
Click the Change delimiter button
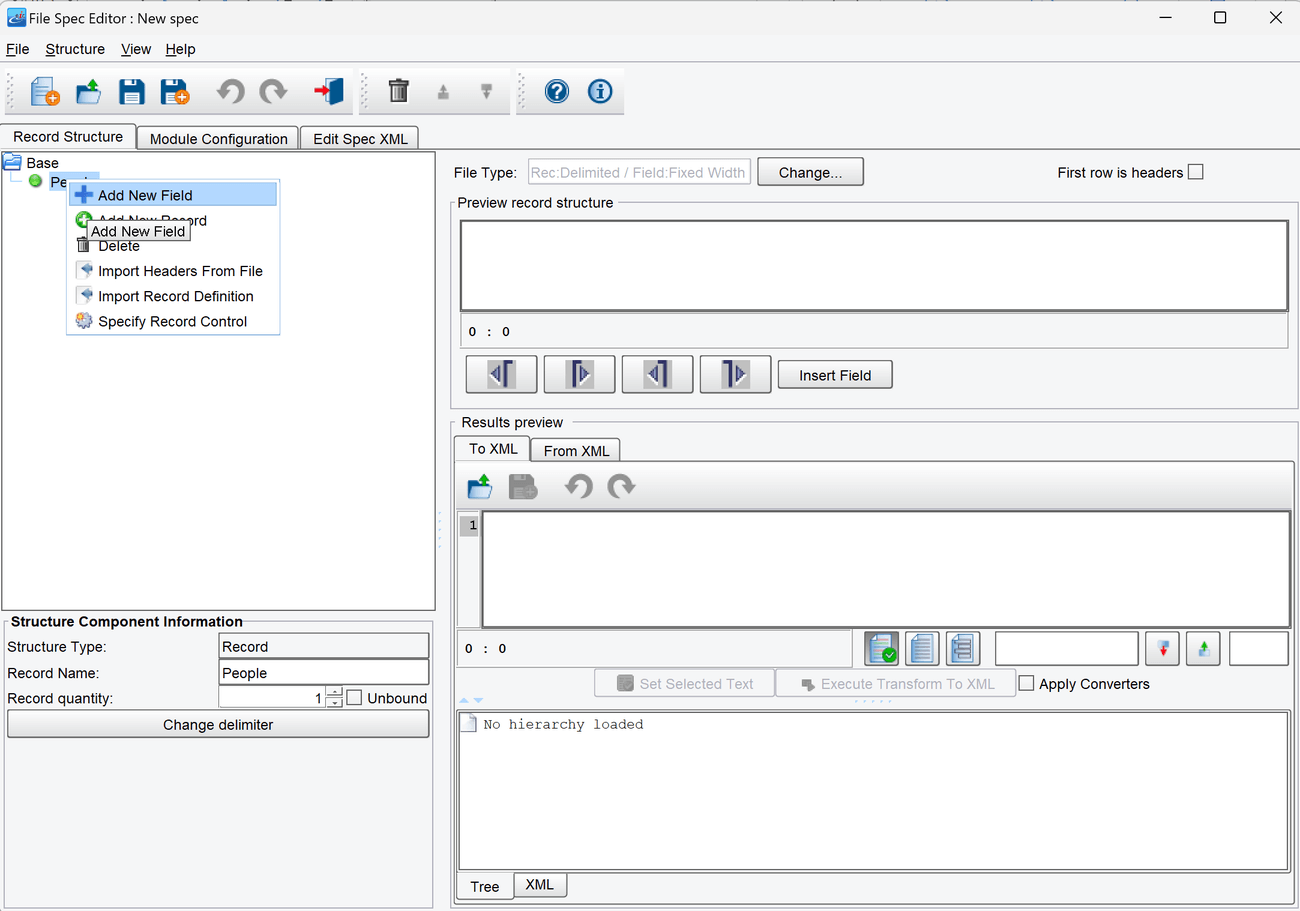[x=218, y=724]
